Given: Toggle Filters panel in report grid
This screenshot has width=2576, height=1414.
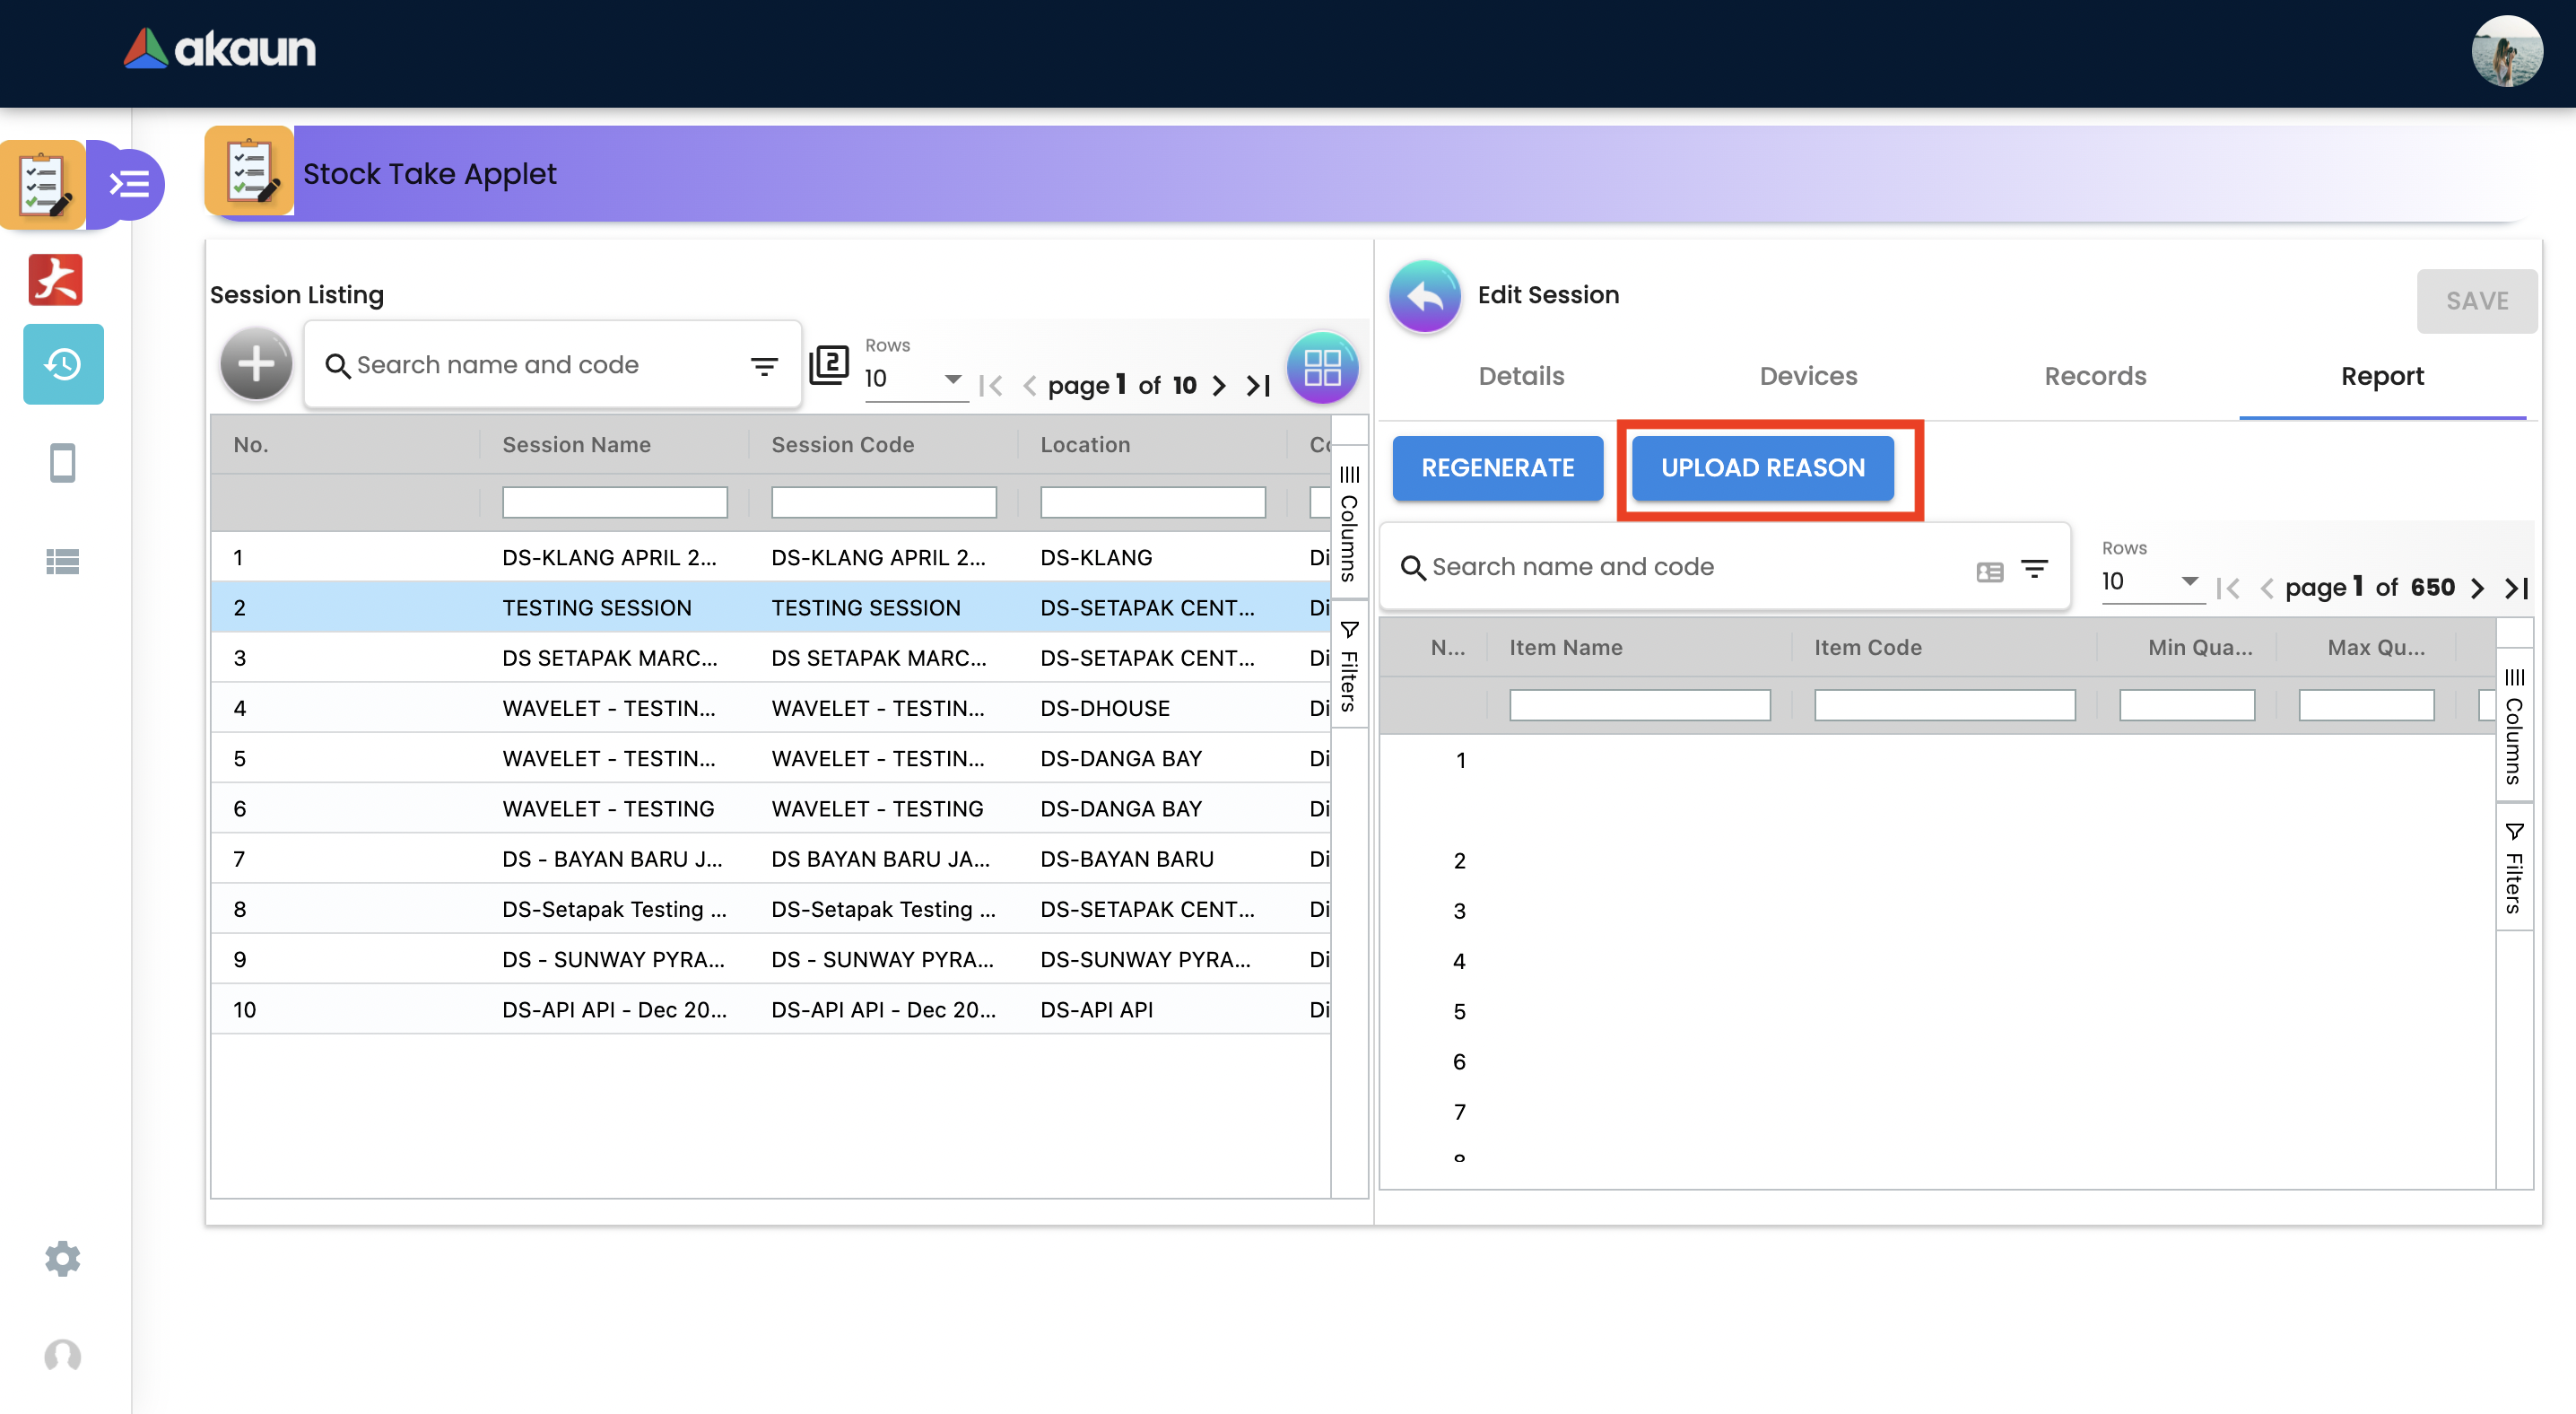Looking at the screenshot, I should [x=2513, y=868].
